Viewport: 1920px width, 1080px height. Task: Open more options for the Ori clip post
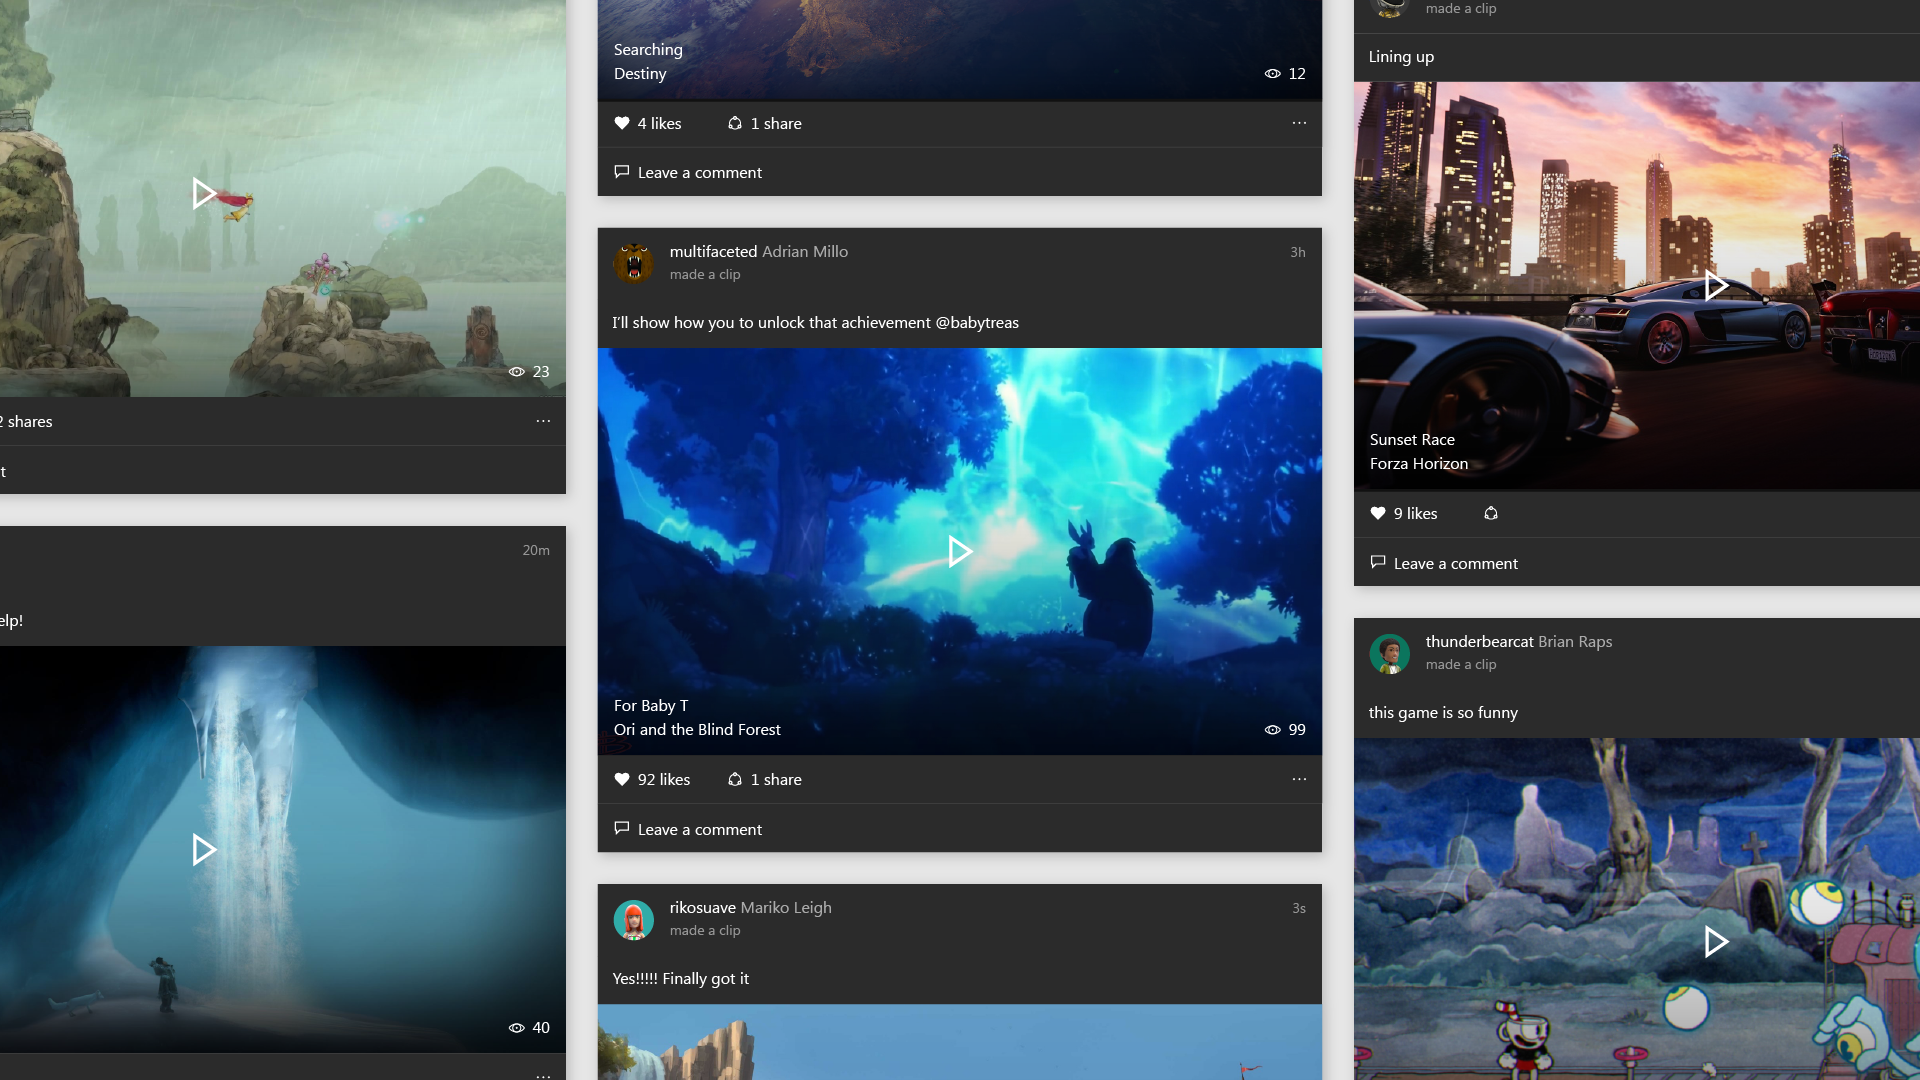click(1299, 779)
